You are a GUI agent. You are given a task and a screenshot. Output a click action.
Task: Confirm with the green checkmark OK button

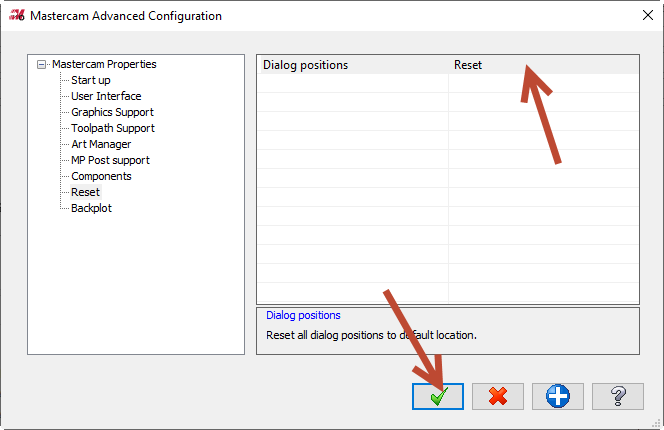438,397
